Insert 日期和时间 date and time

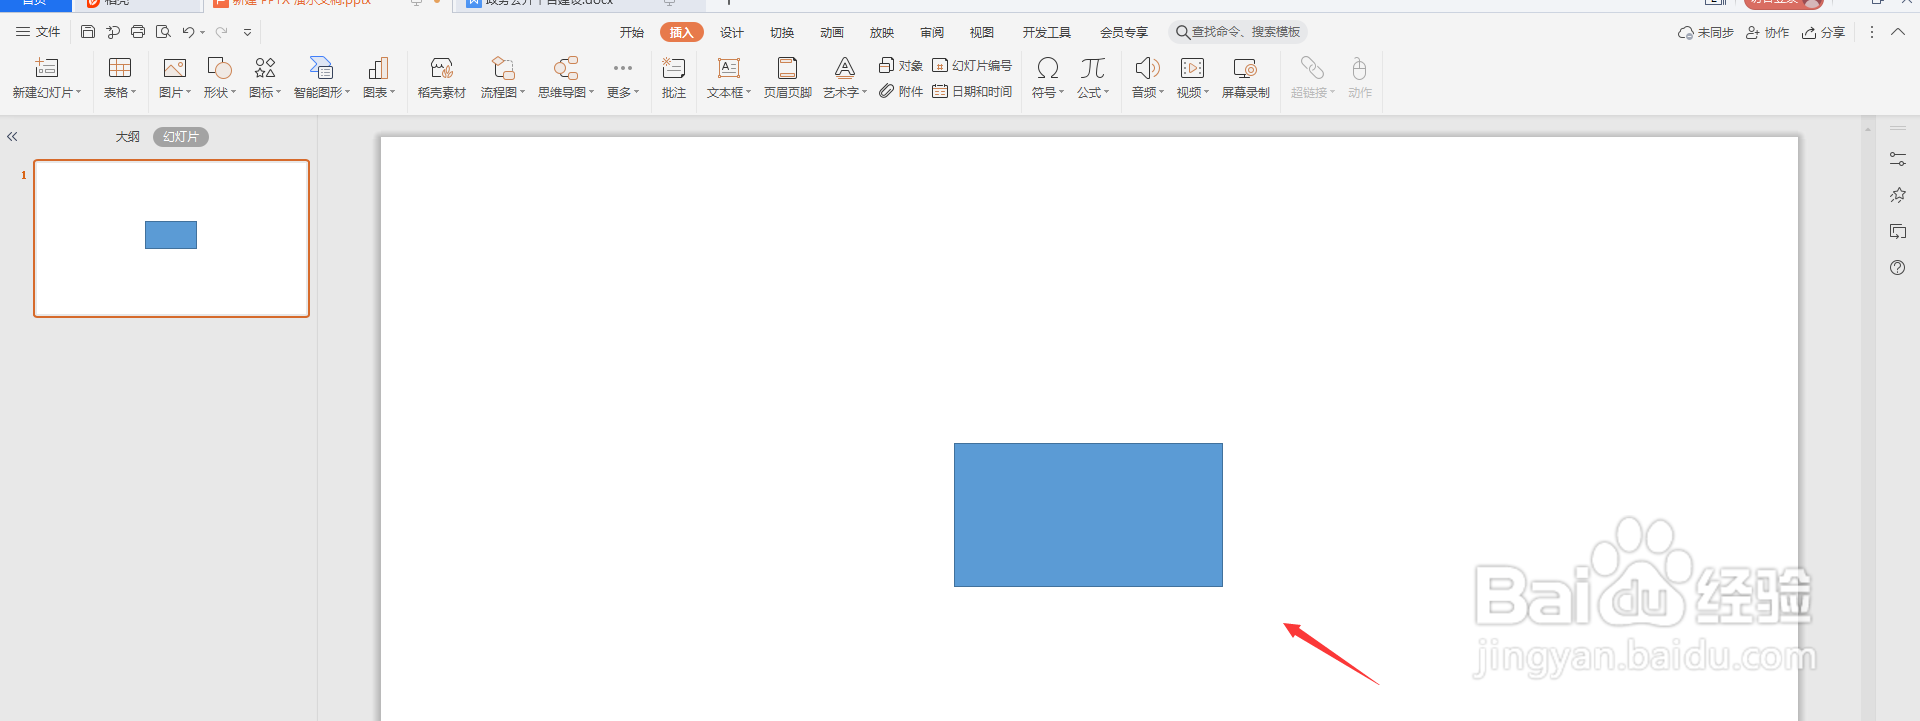[972, 91]
